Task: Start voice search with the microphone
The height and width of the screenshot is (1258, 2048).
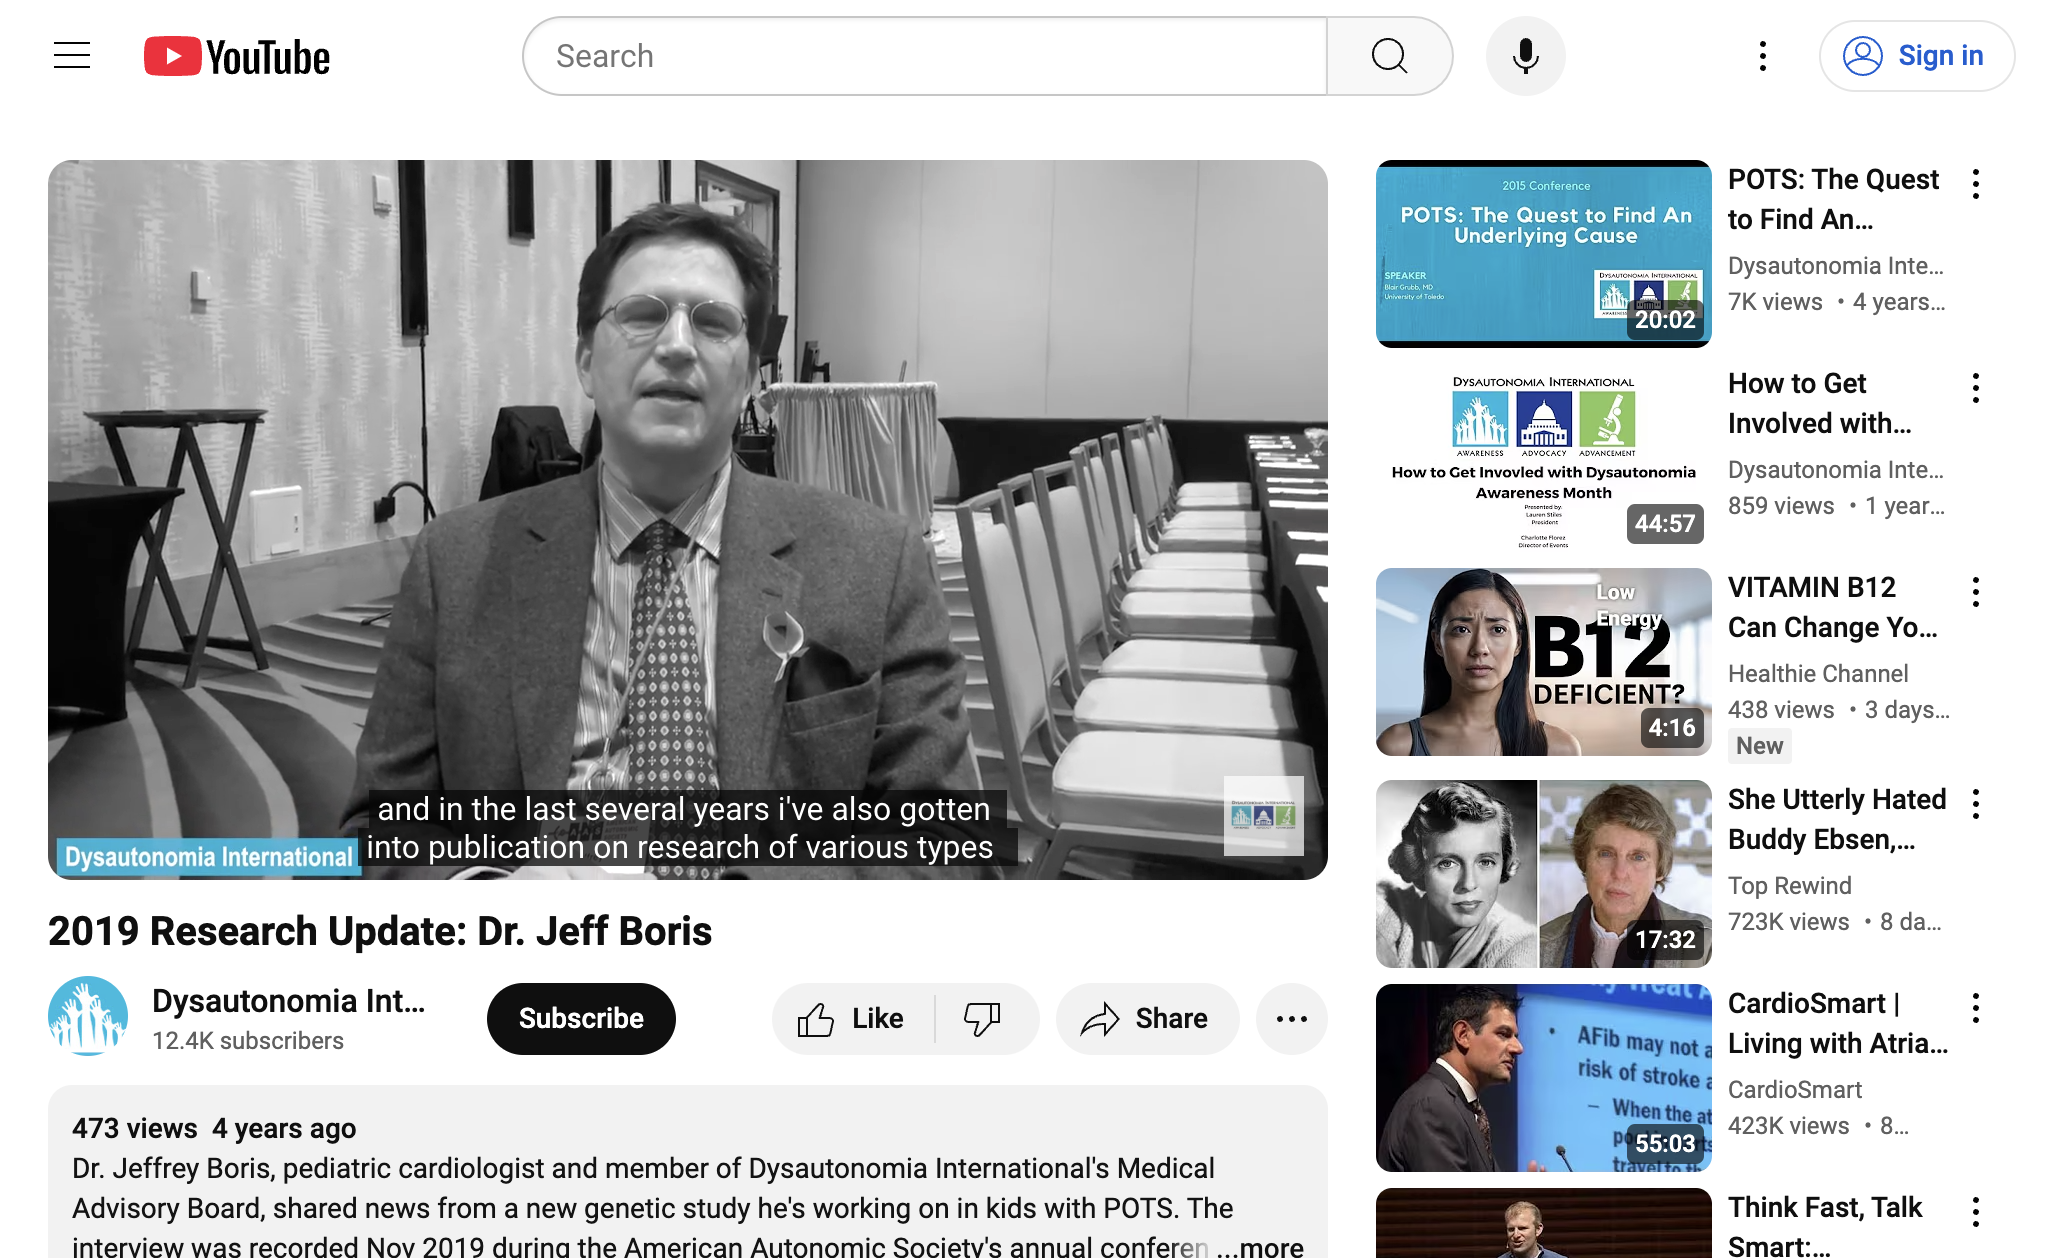Action: point(1525,56)
